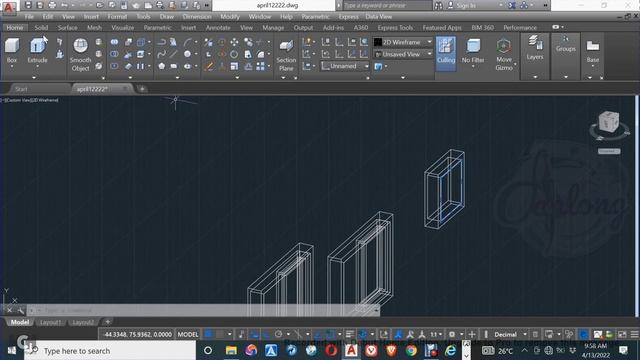Open the annotation scale 1:1 dropdown
Viewport: 640px width, 360px height.
tap(436, 334)
